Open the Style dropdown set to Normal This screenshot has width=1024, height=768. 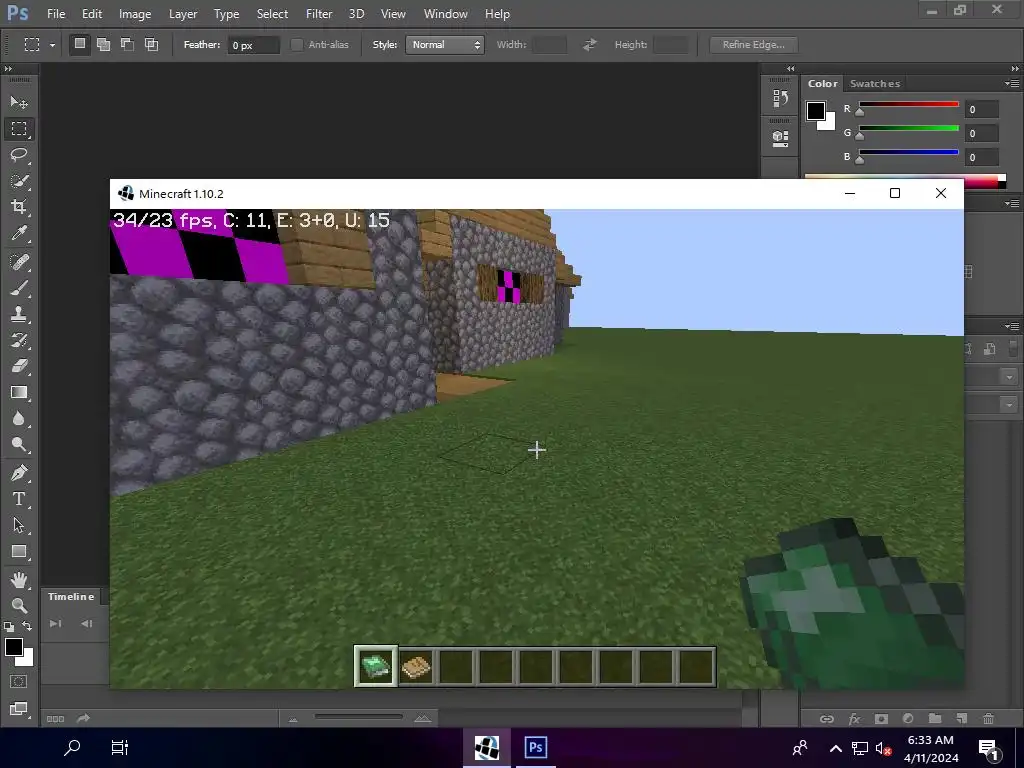pos(445,44)
